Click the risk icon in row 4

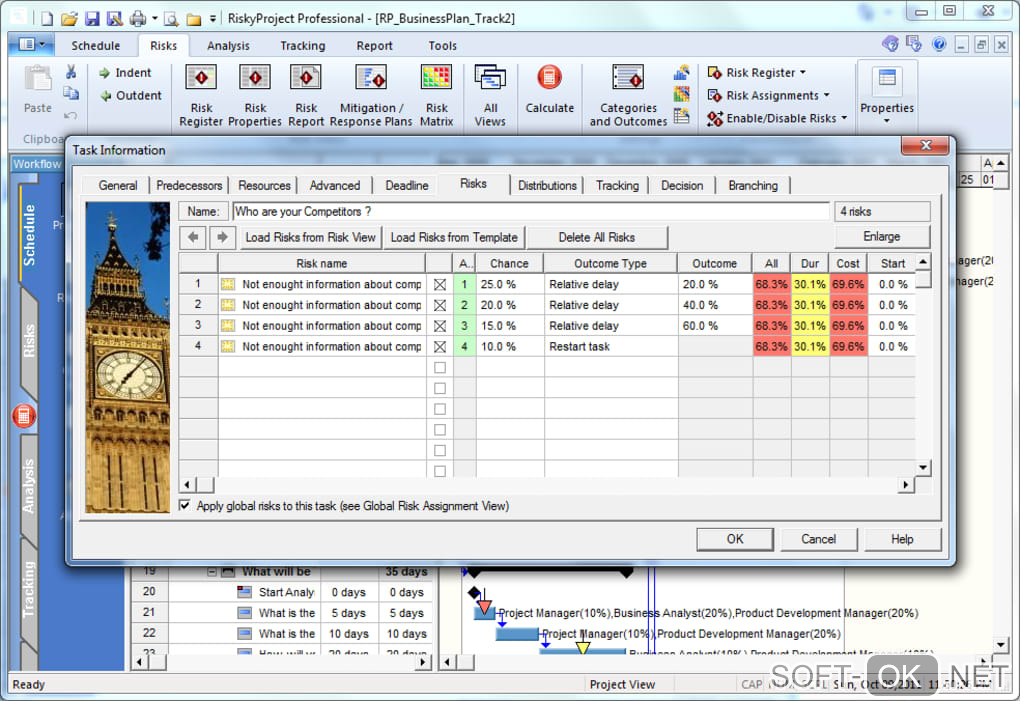pyautogui.click(x=228, y=347)
